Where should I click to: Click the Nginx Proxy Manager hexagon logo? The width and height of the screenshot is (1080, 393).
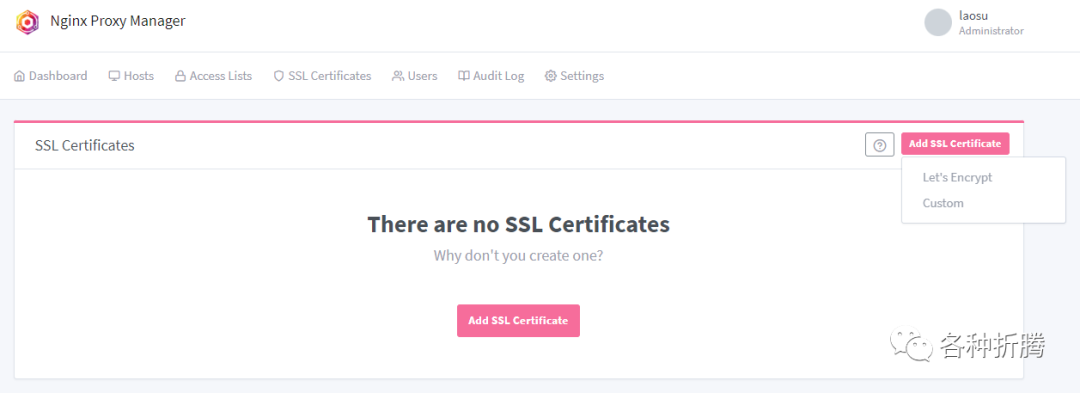click(x=28, y=22)
